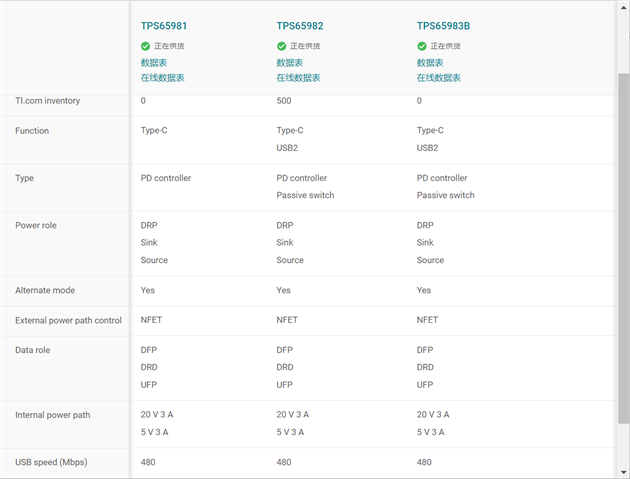Click green status check icon for TPS65982
Screen dimensions: 630x479
coord(281,46)
